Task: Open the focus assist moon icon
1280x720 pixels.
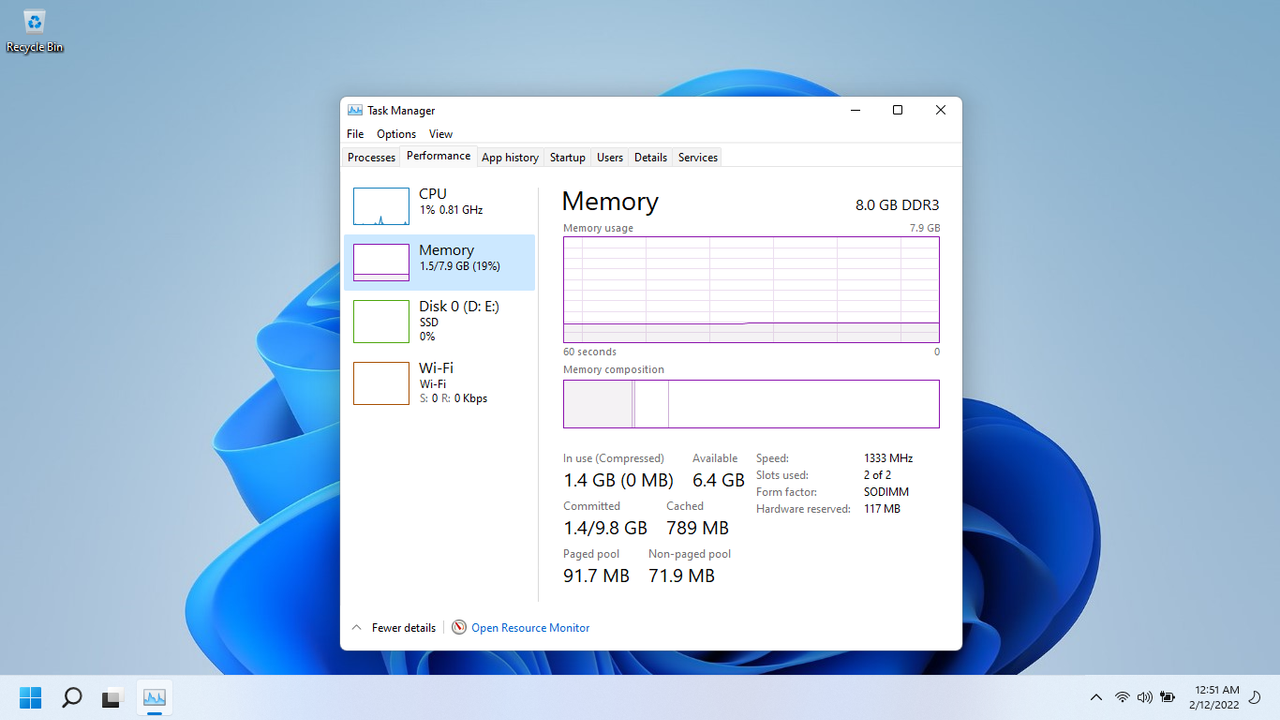Action: pyautogui.click(x=1255, y=697)
